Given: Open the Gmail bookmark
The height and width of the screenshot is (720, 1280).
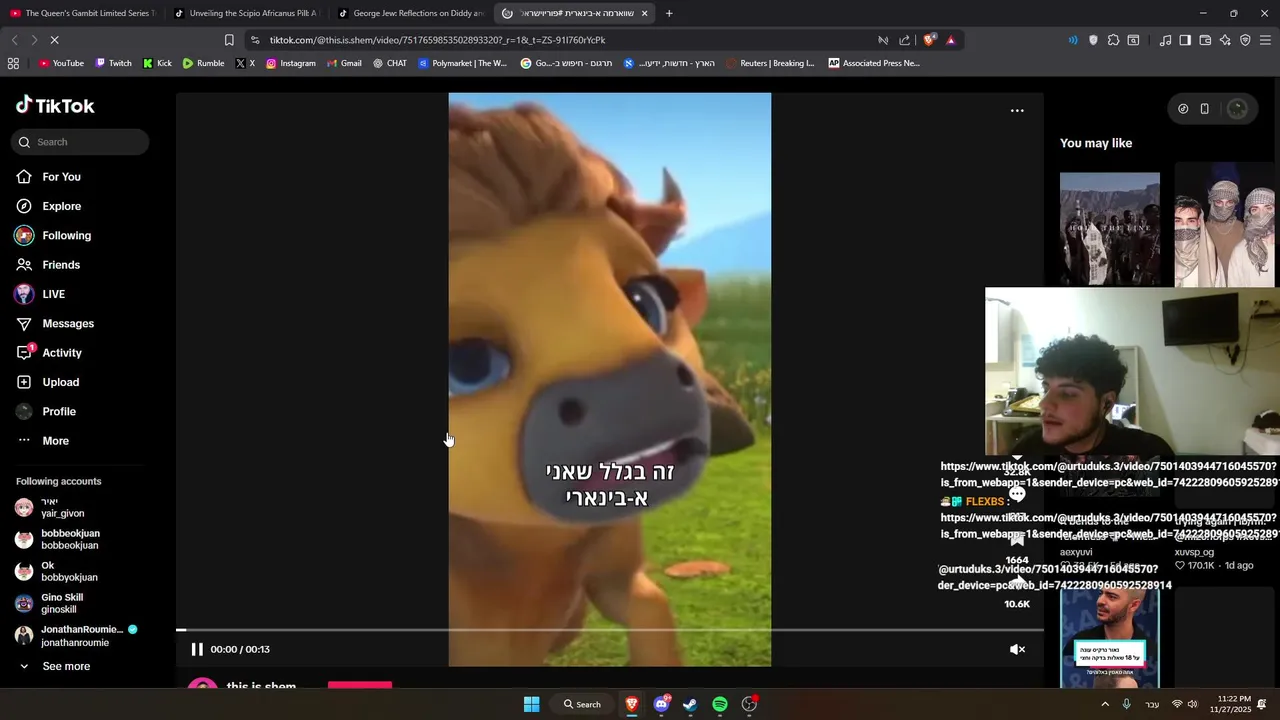Looking at the screenshot, I should pos(344,63).
